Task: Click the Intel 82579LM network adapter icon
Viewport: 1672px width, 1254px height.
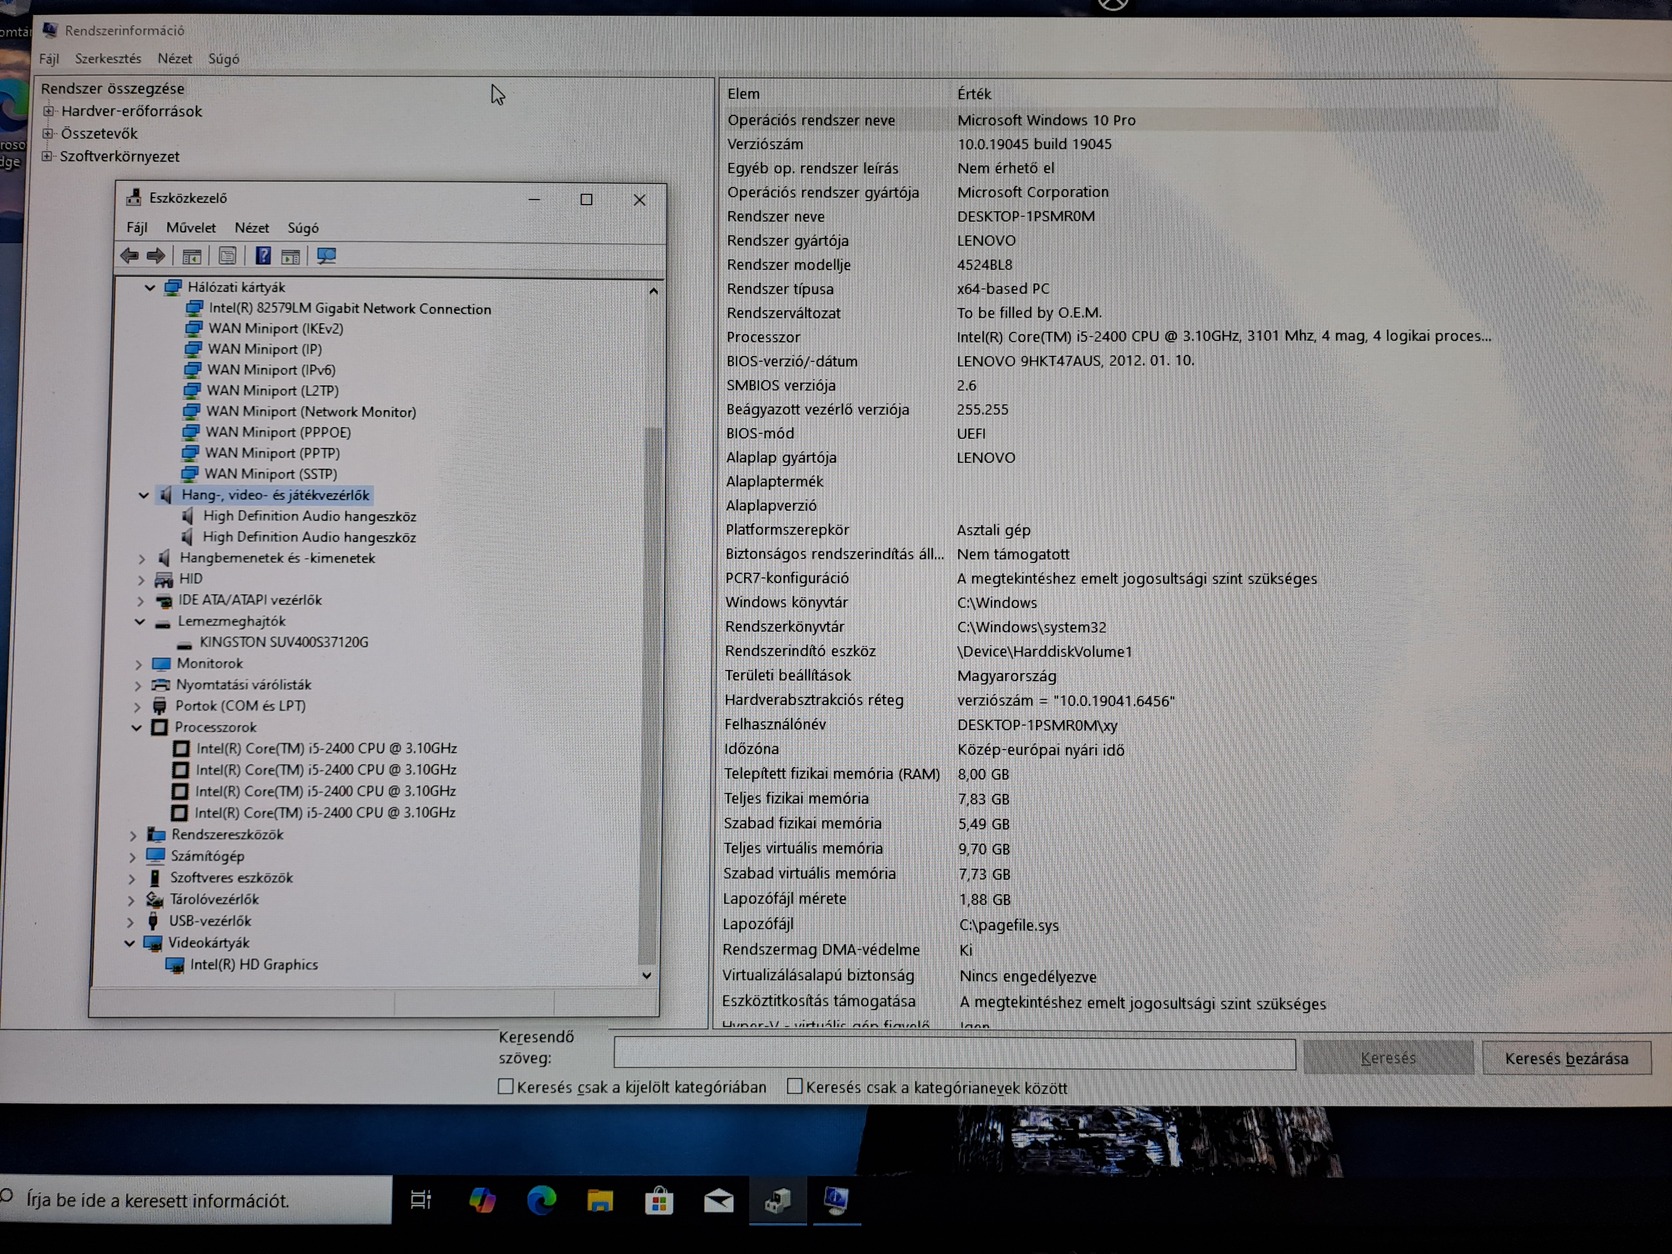Action: 195,309
